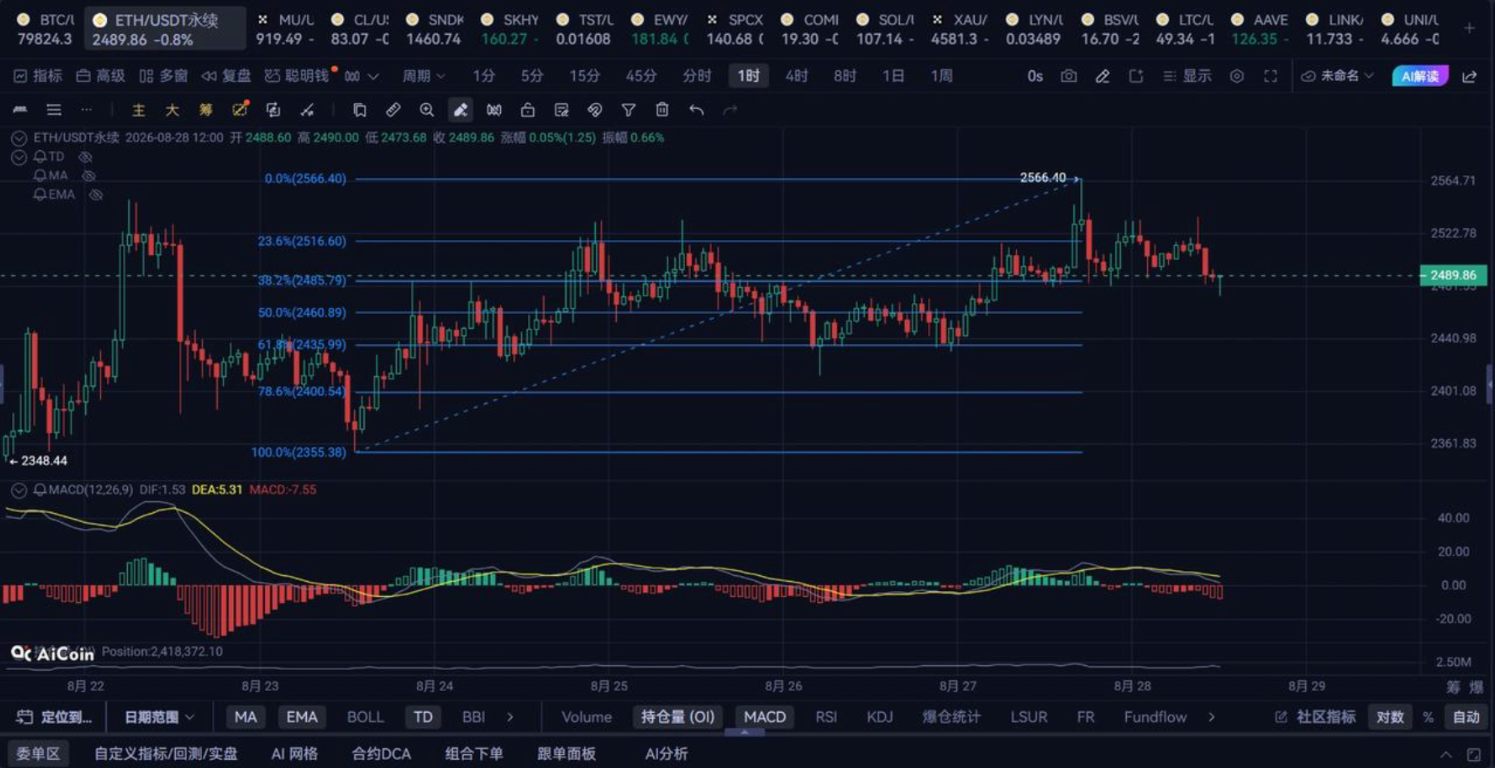This screenshot has width=1495, height=768.
Task: Open the three-dots more tools menu
Action: point(87,110)
